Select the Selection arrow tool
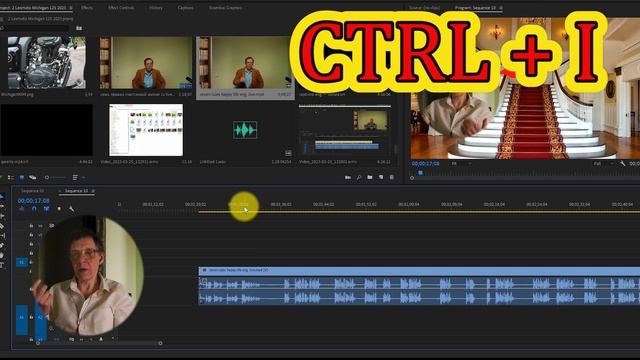This screenshot has width=640, height=360. 2,197
